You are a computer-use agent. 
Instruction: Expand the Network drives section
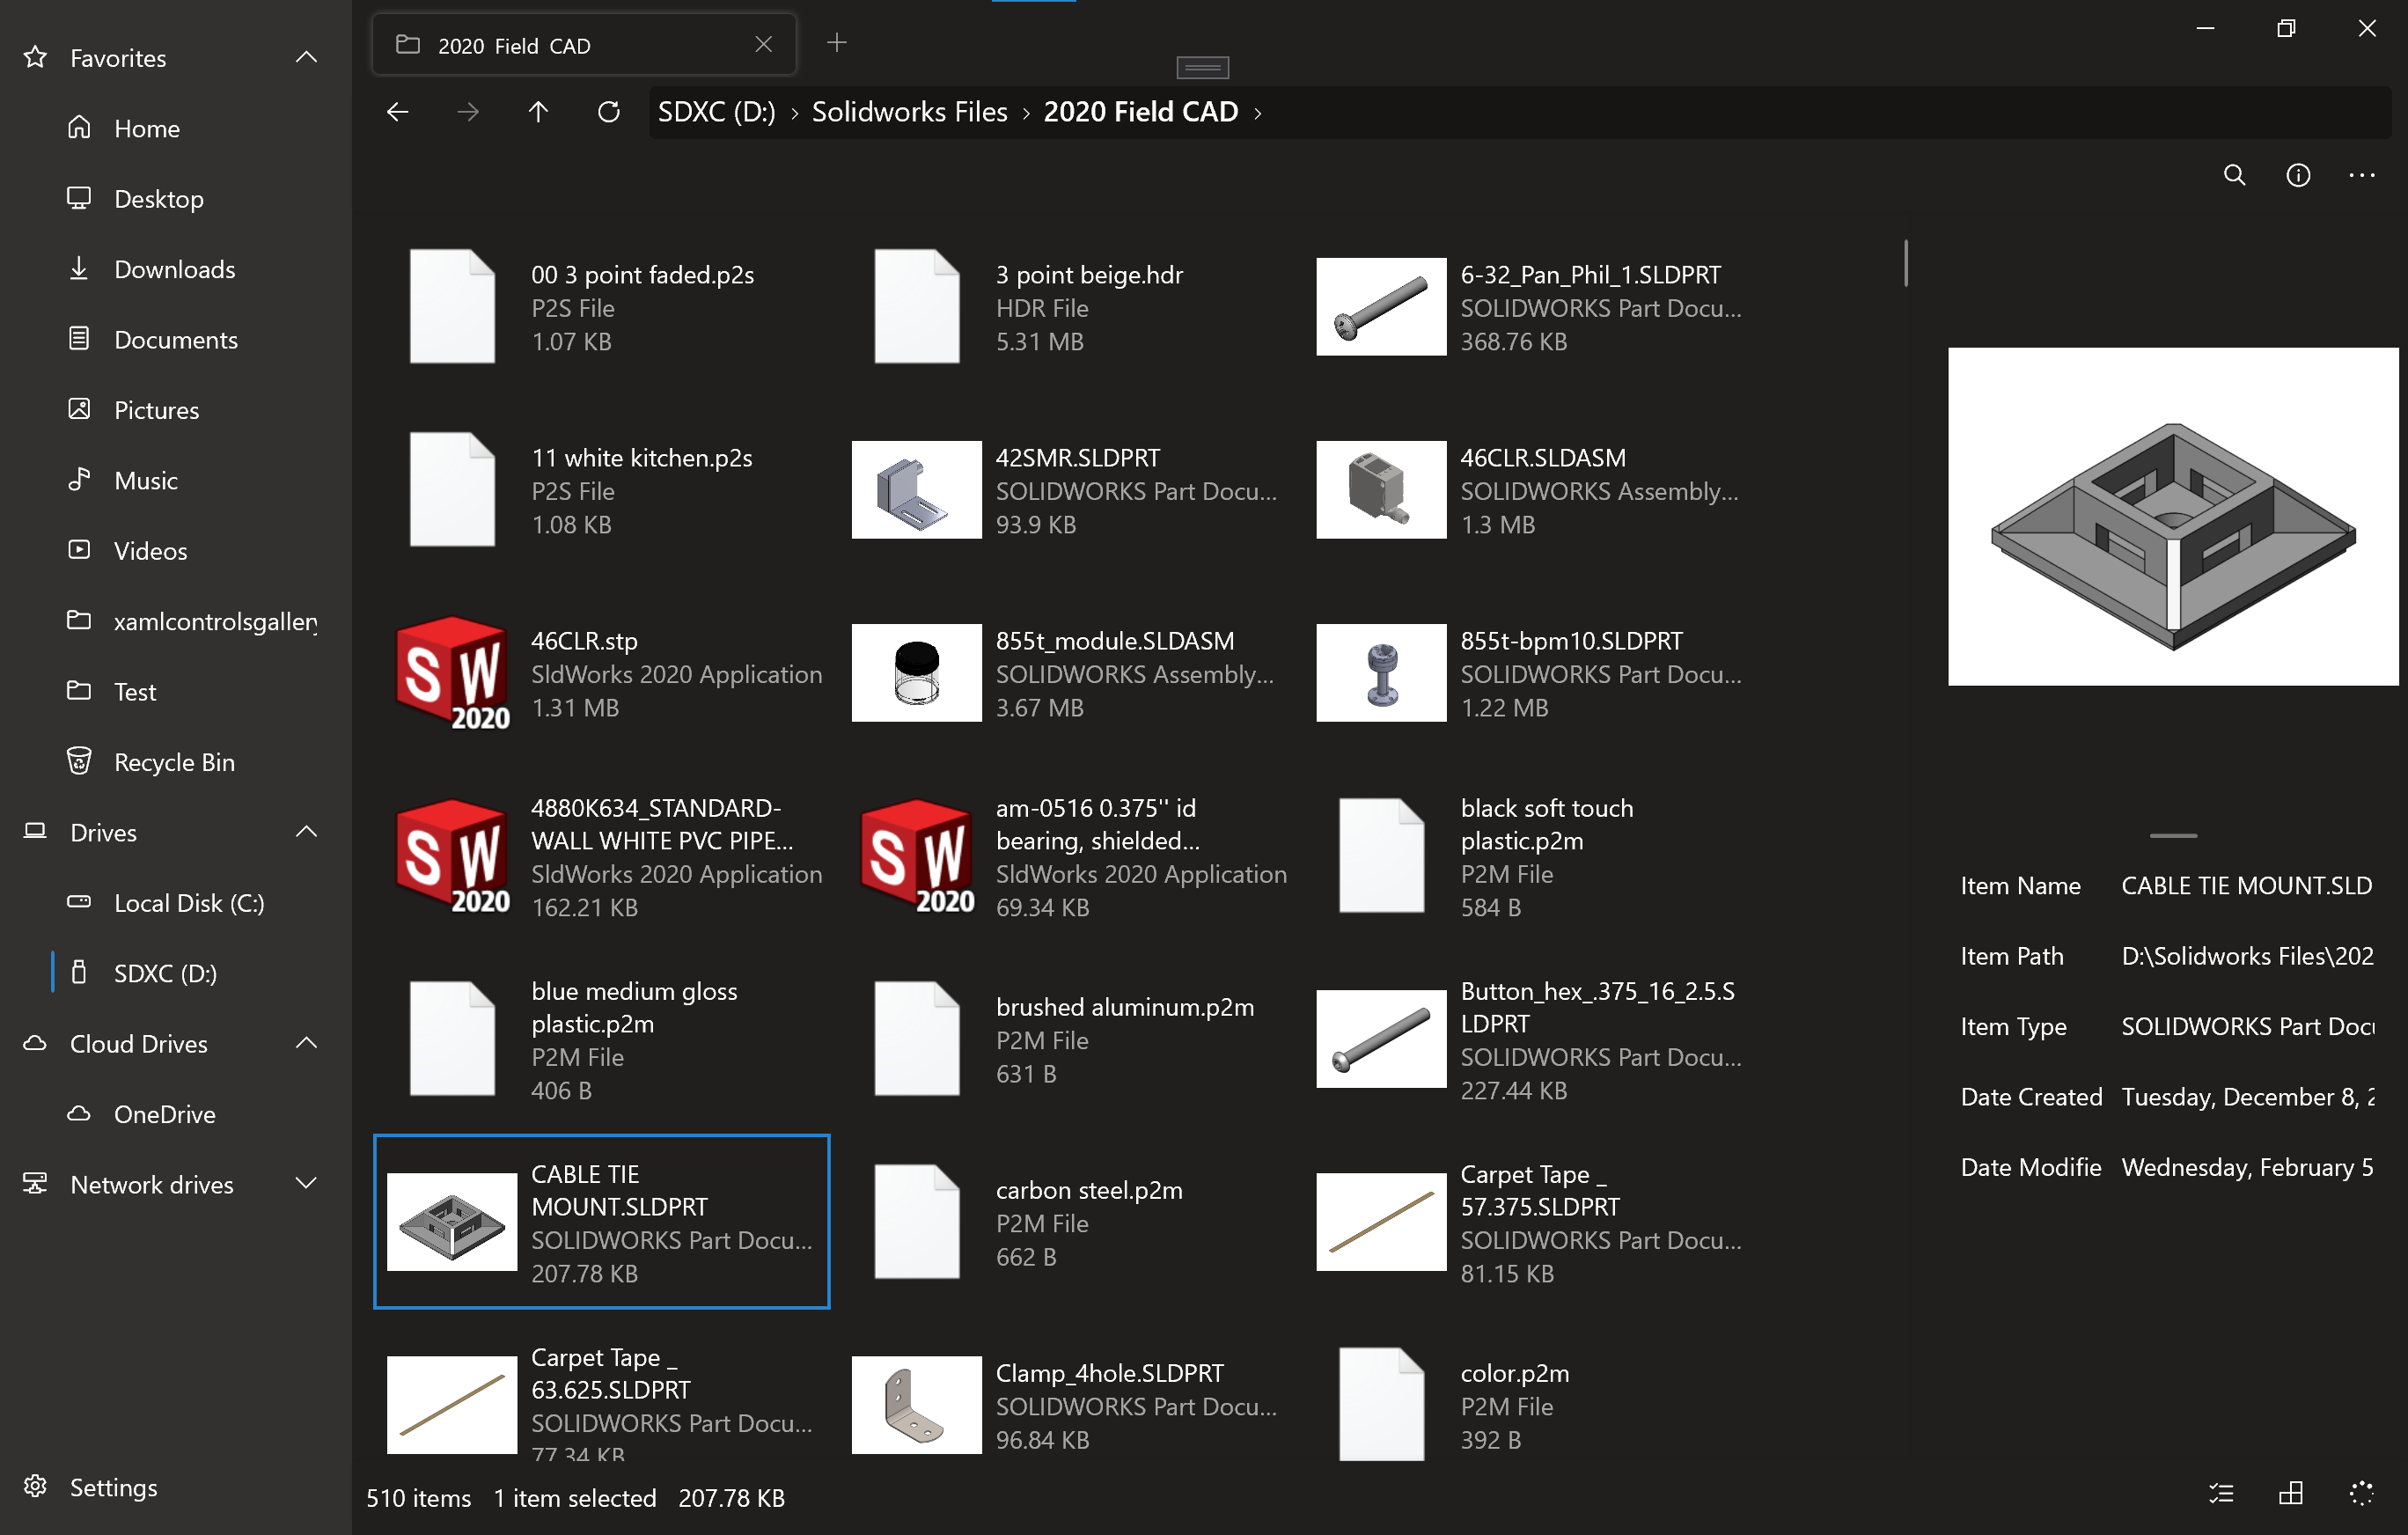coord(307,1184)
